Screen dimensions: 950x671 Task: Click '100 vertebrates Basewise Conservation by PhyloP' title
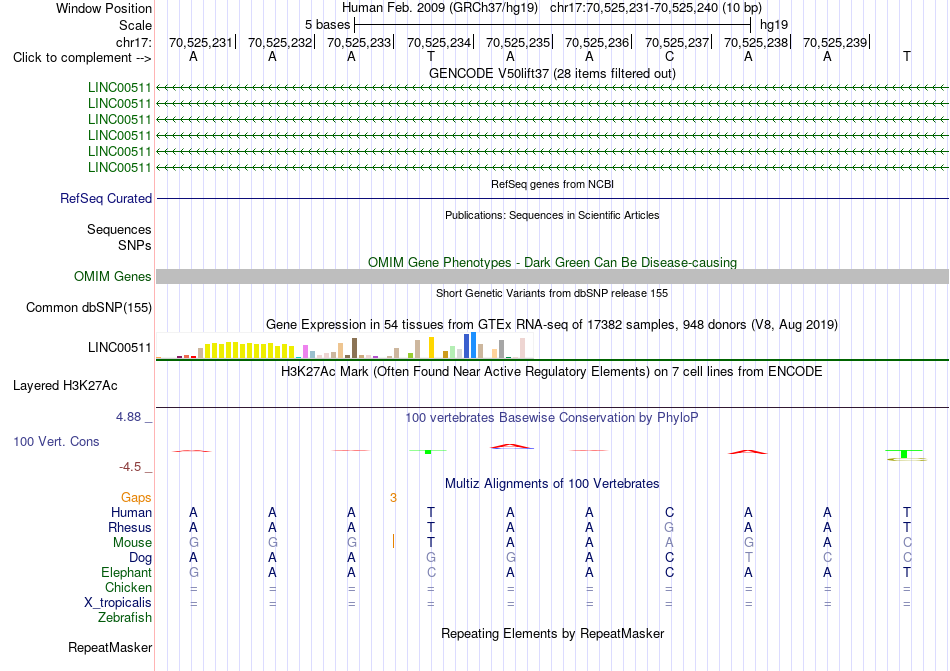552,417
